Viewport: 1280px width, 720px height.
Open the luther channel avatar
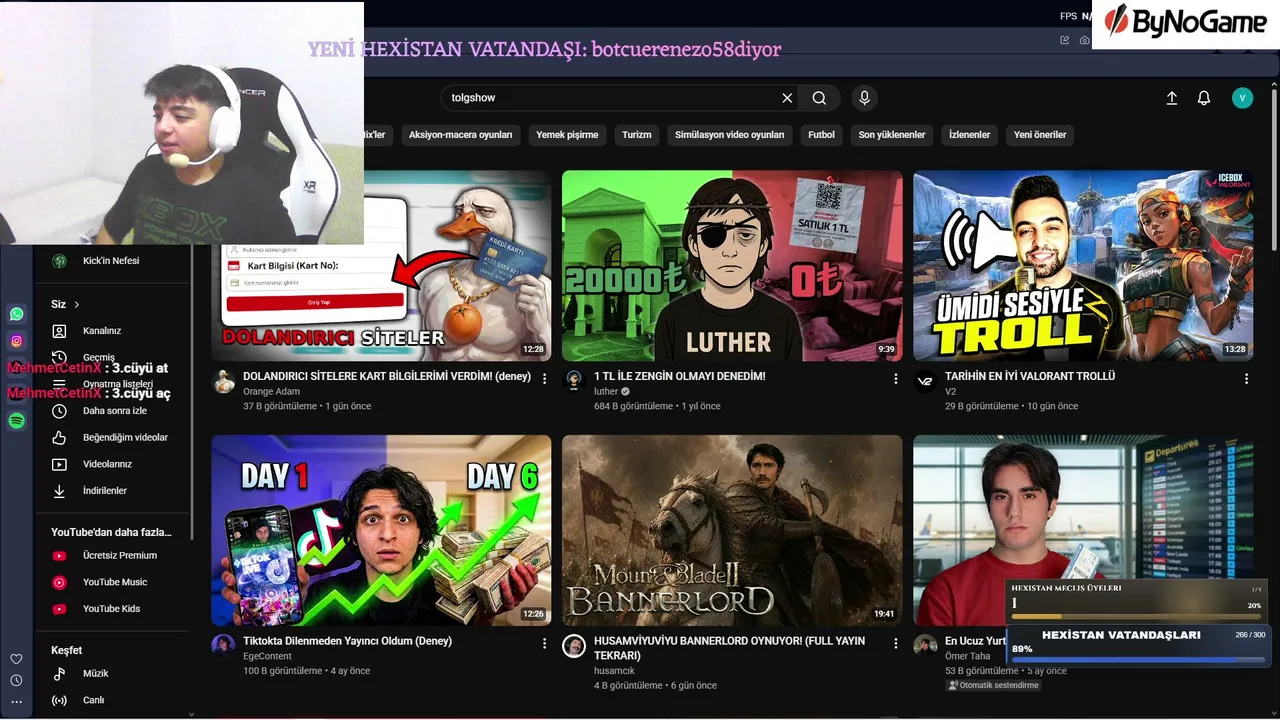pyautogui.click(x=574, y=382)
